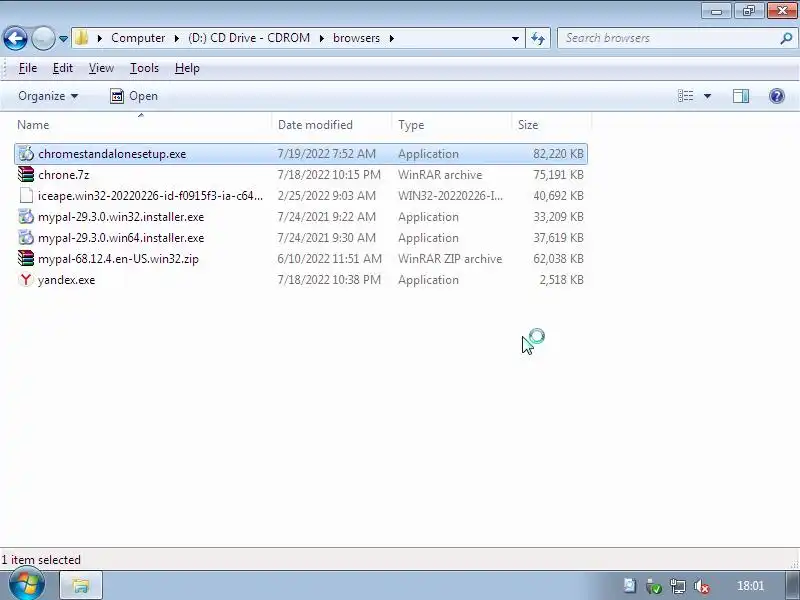Go to (D:) CD Drive - CDROM breadcrumb
The image size is (800, 600).
(249, 38)
